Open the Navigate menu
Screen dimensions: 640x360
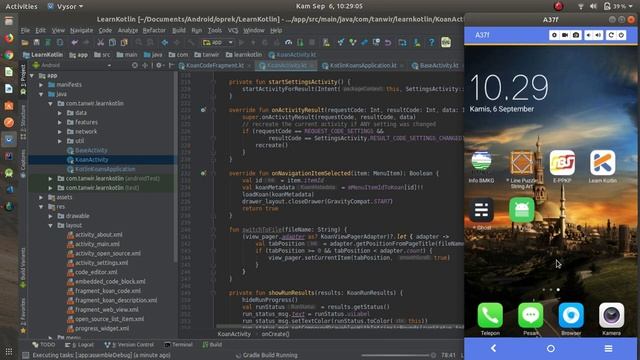tap(81, 30)
